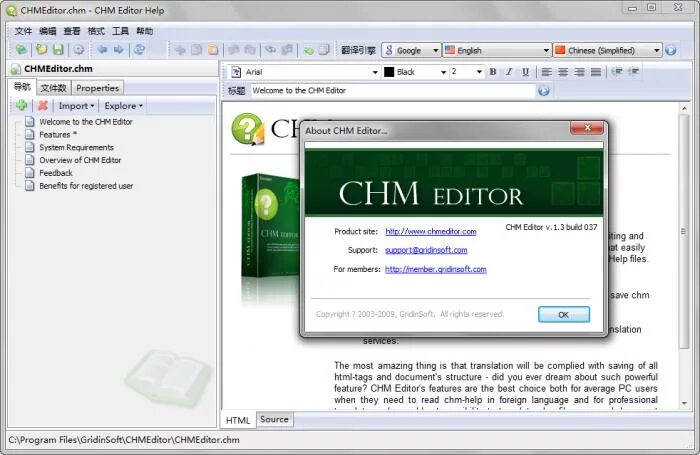This screenshot has height=455, width=700.
Task: Click the orange page icon in toolbar
Action: (213, 50)
